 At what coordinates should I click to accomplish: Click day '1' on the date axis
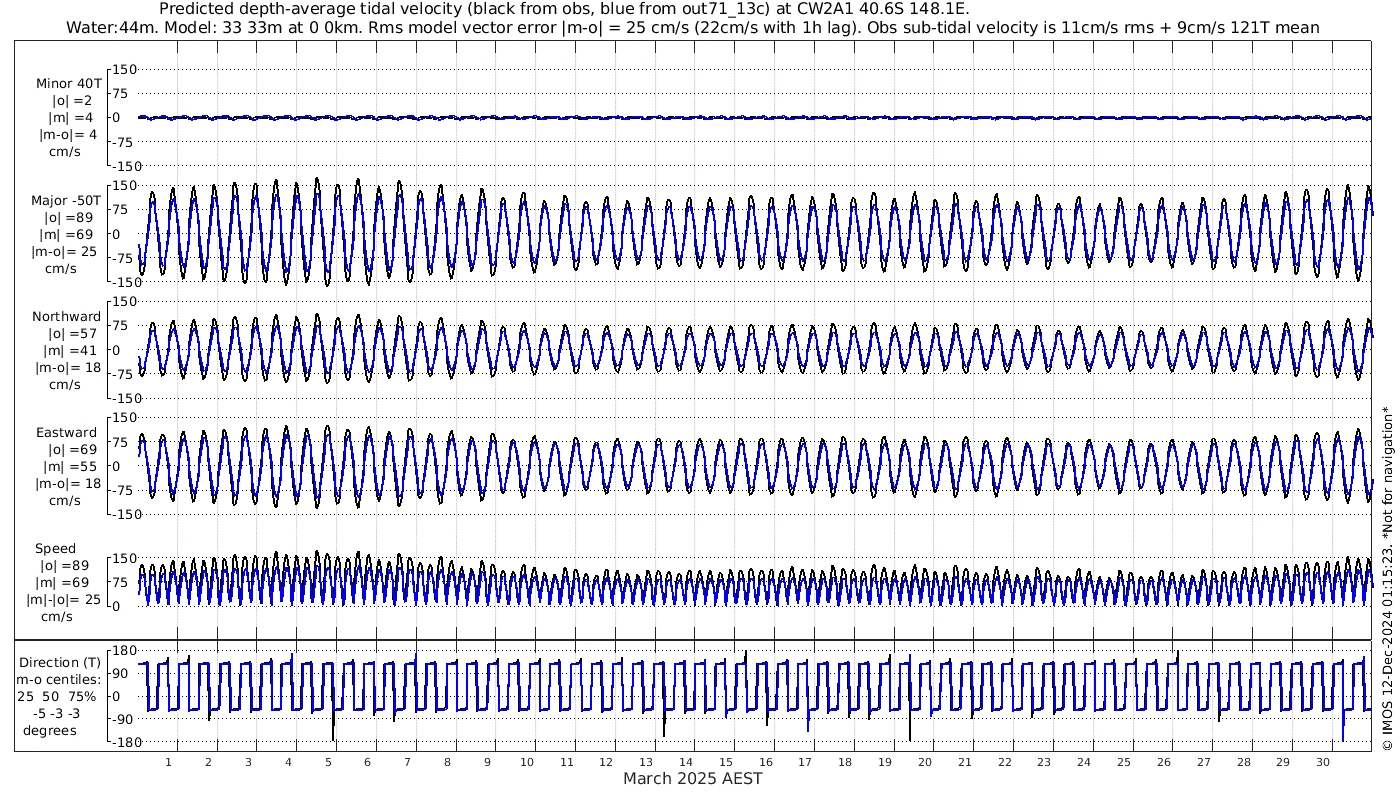click(x=169, y=762)
